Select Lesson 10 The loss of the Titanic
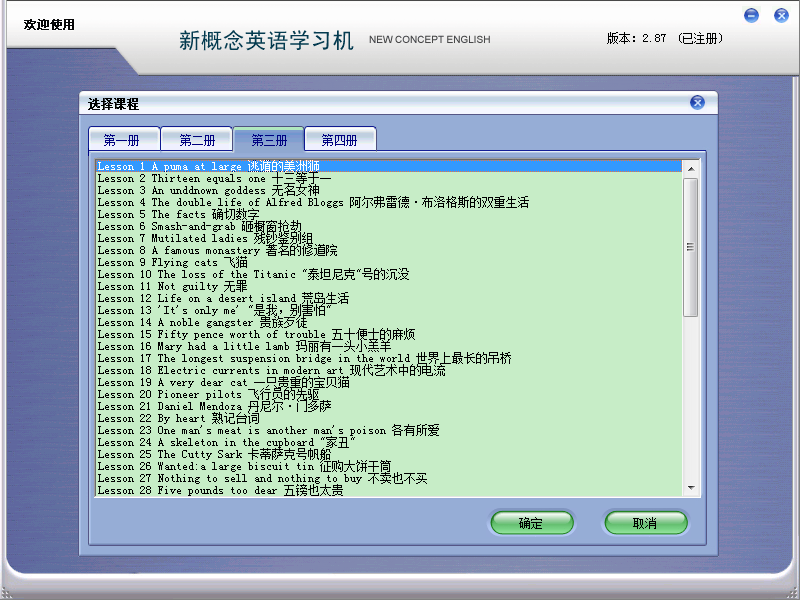Viewport: 800px width, 600px height. coord(389,274)
